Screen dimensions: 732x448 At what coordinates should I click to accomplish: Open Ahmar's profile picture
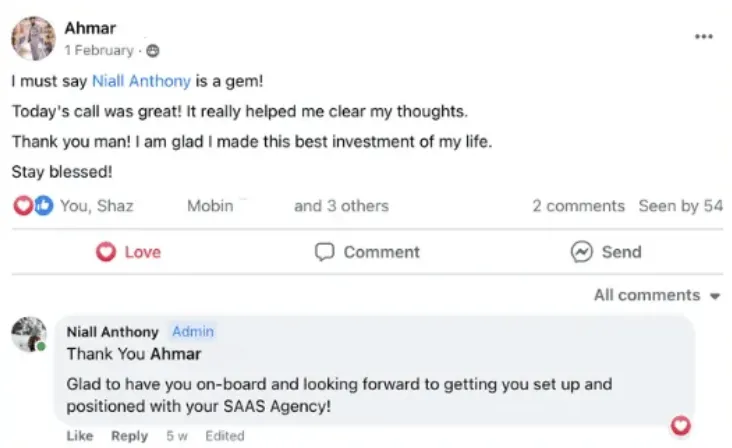click(x=33, y=38)
